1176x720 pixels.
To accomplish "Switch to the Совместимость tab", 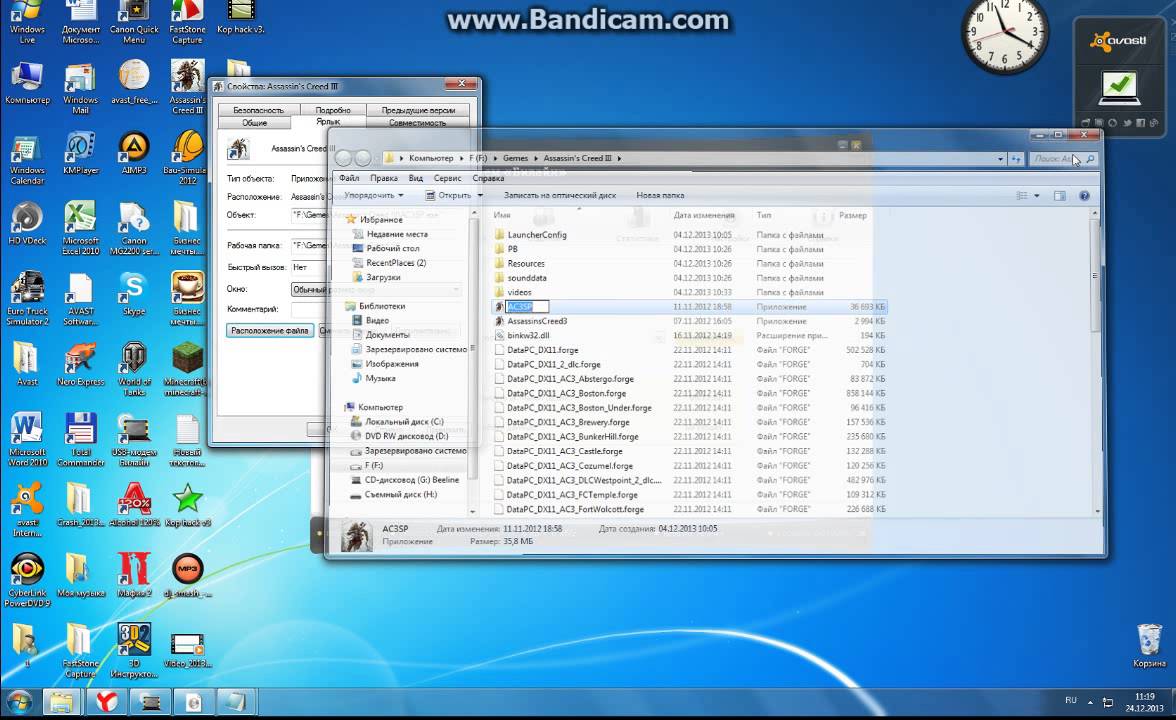I will pos(418,122).
